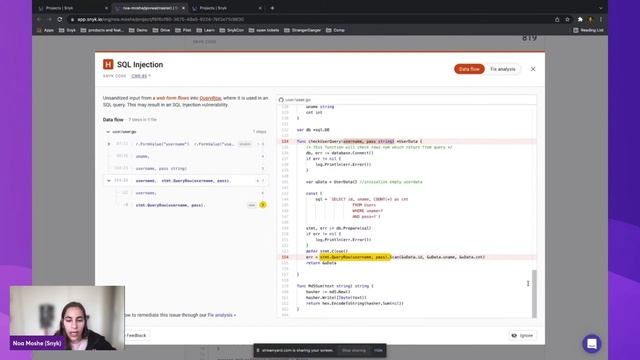Open the browser profile avatar

coord(590,19)
